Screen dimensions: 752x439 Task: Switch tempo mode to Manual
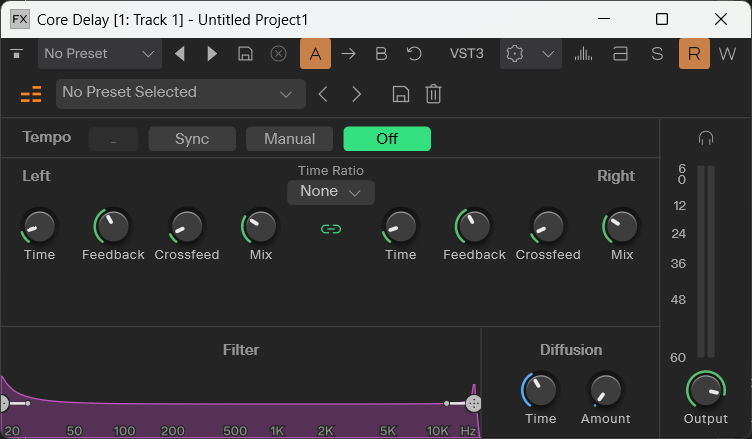point(290,139)
